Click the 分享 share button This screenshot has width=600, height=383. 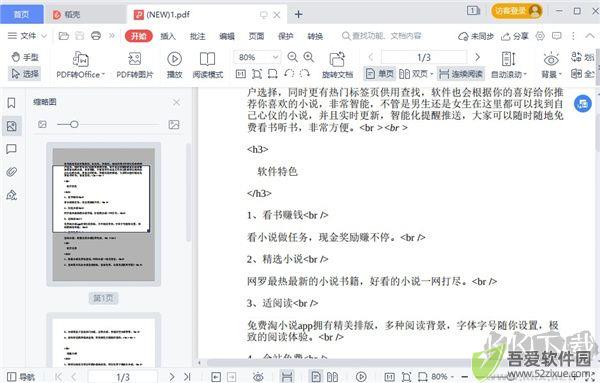[515, 36]
